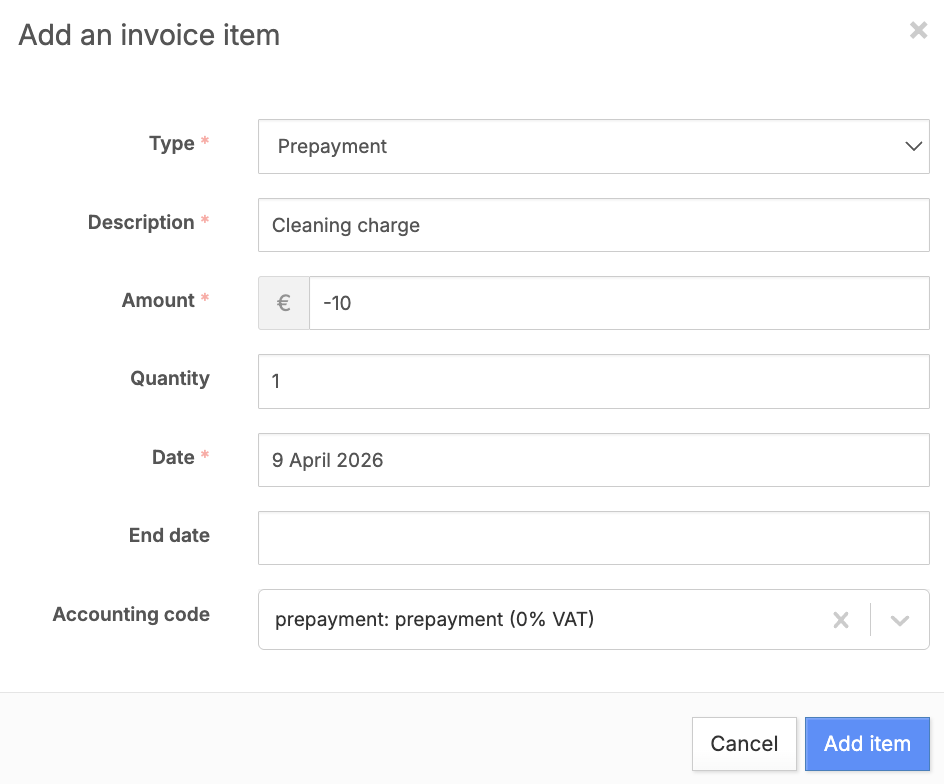
Task: Click the Accounting code label
Action: (x=131, y=614)
